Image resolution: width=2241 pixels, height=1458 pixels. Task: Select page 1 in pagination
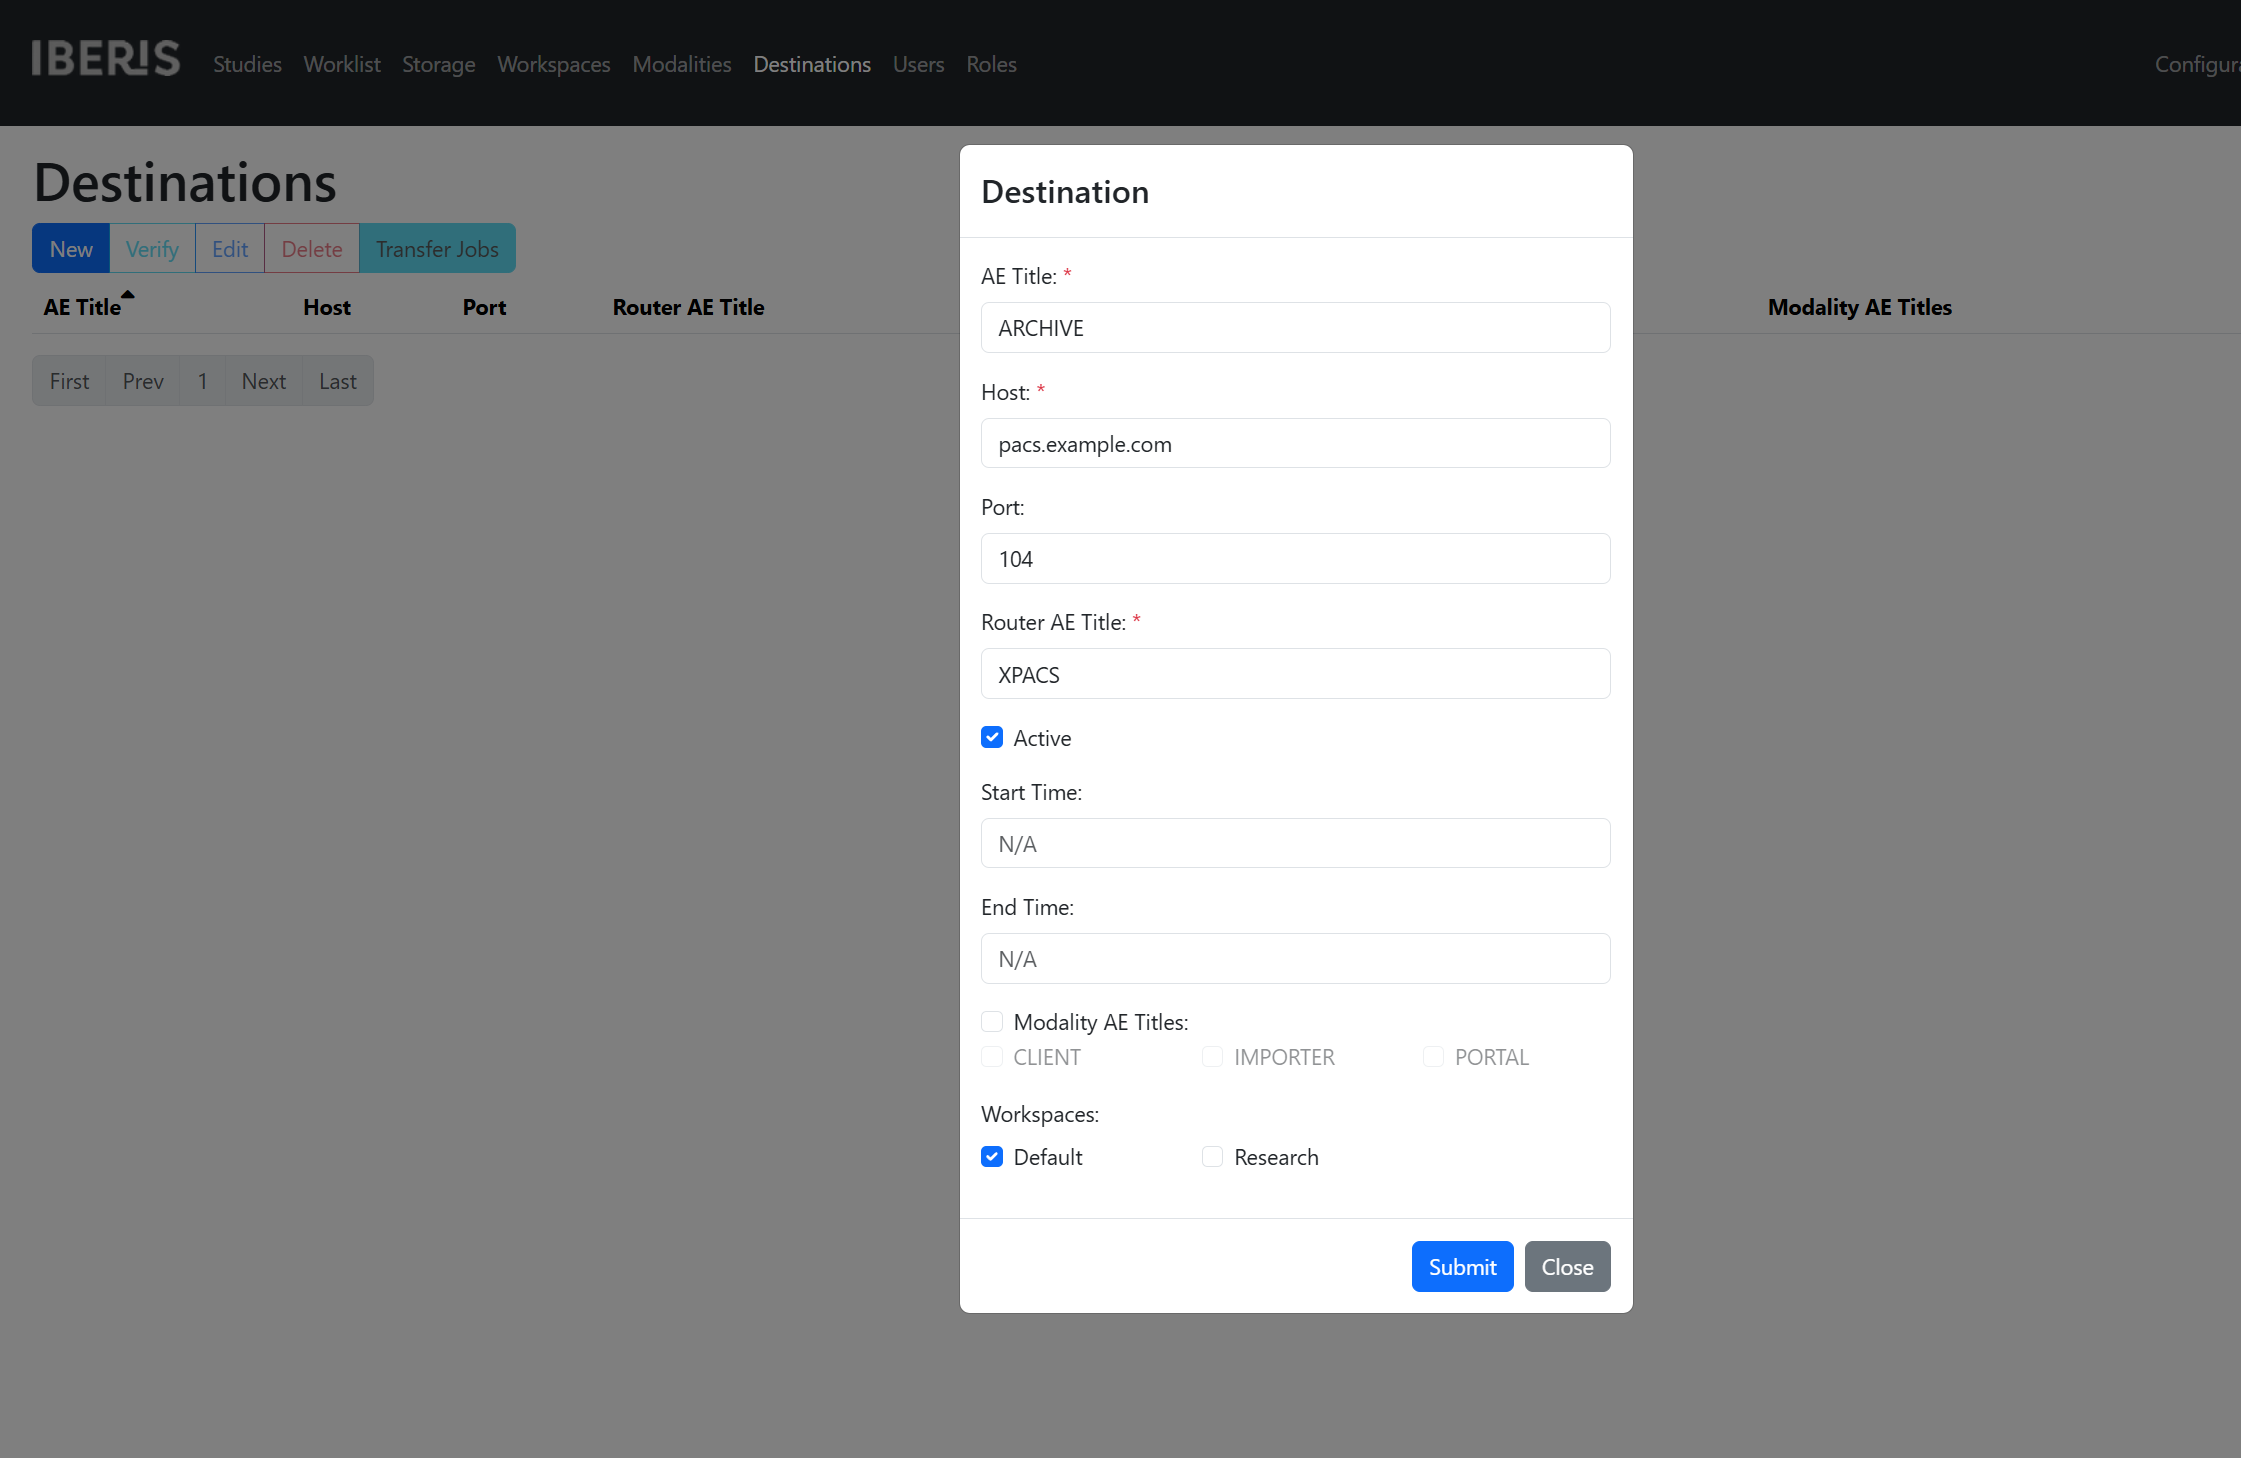[203, 381]
